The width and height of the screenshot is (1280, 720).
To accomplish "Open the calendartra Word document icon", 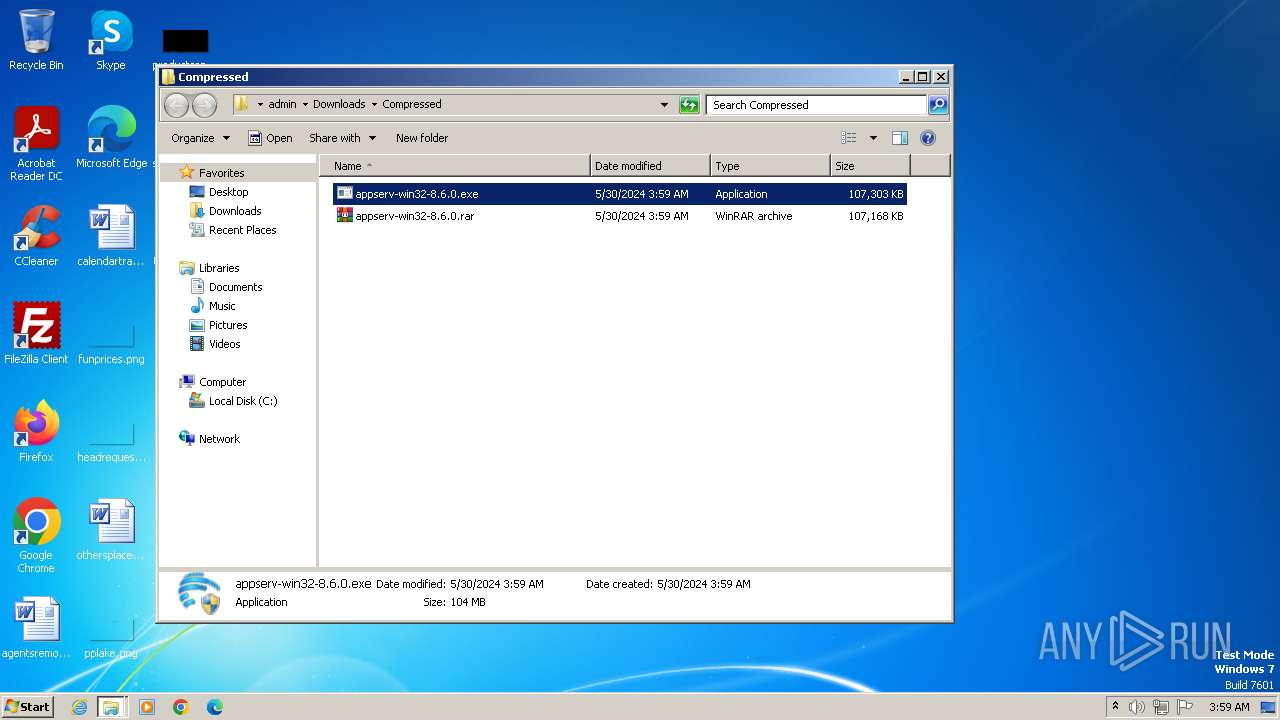I will point(111,236).
